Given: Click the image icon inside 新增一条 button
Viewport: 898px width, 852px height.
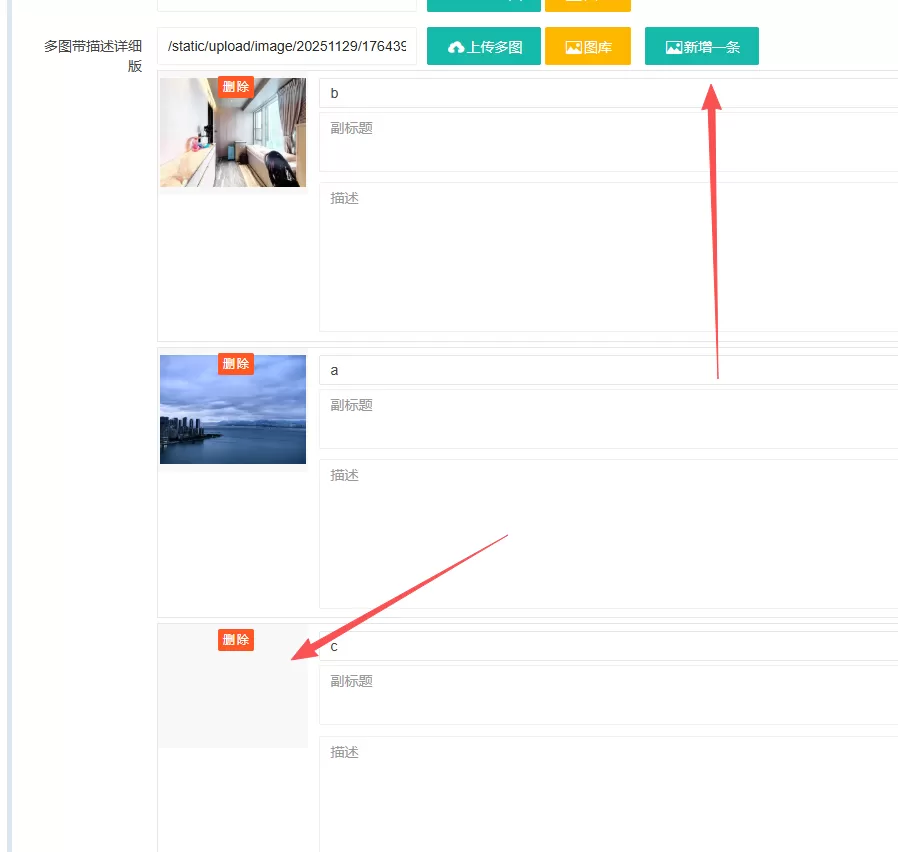Looking at the screenshot, I should (675, 46).
